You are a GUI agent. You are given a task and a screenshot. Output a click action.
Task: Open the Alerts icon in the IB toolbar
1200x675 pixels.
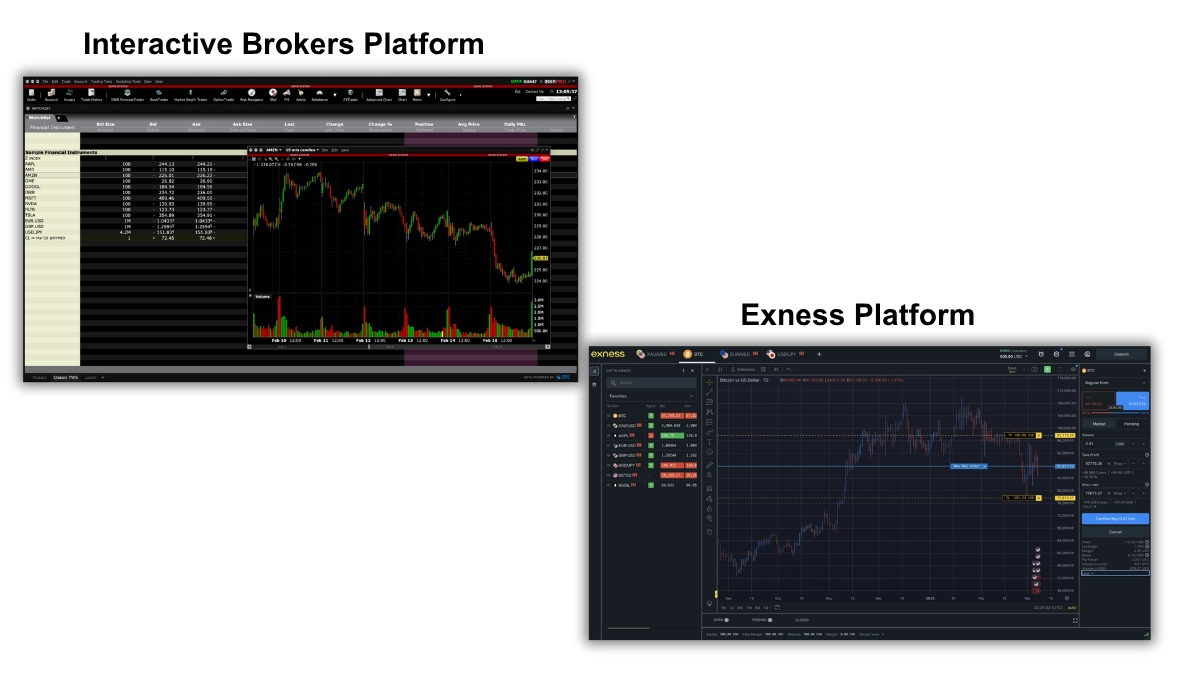pyautogui.click(x=300, y=95)
